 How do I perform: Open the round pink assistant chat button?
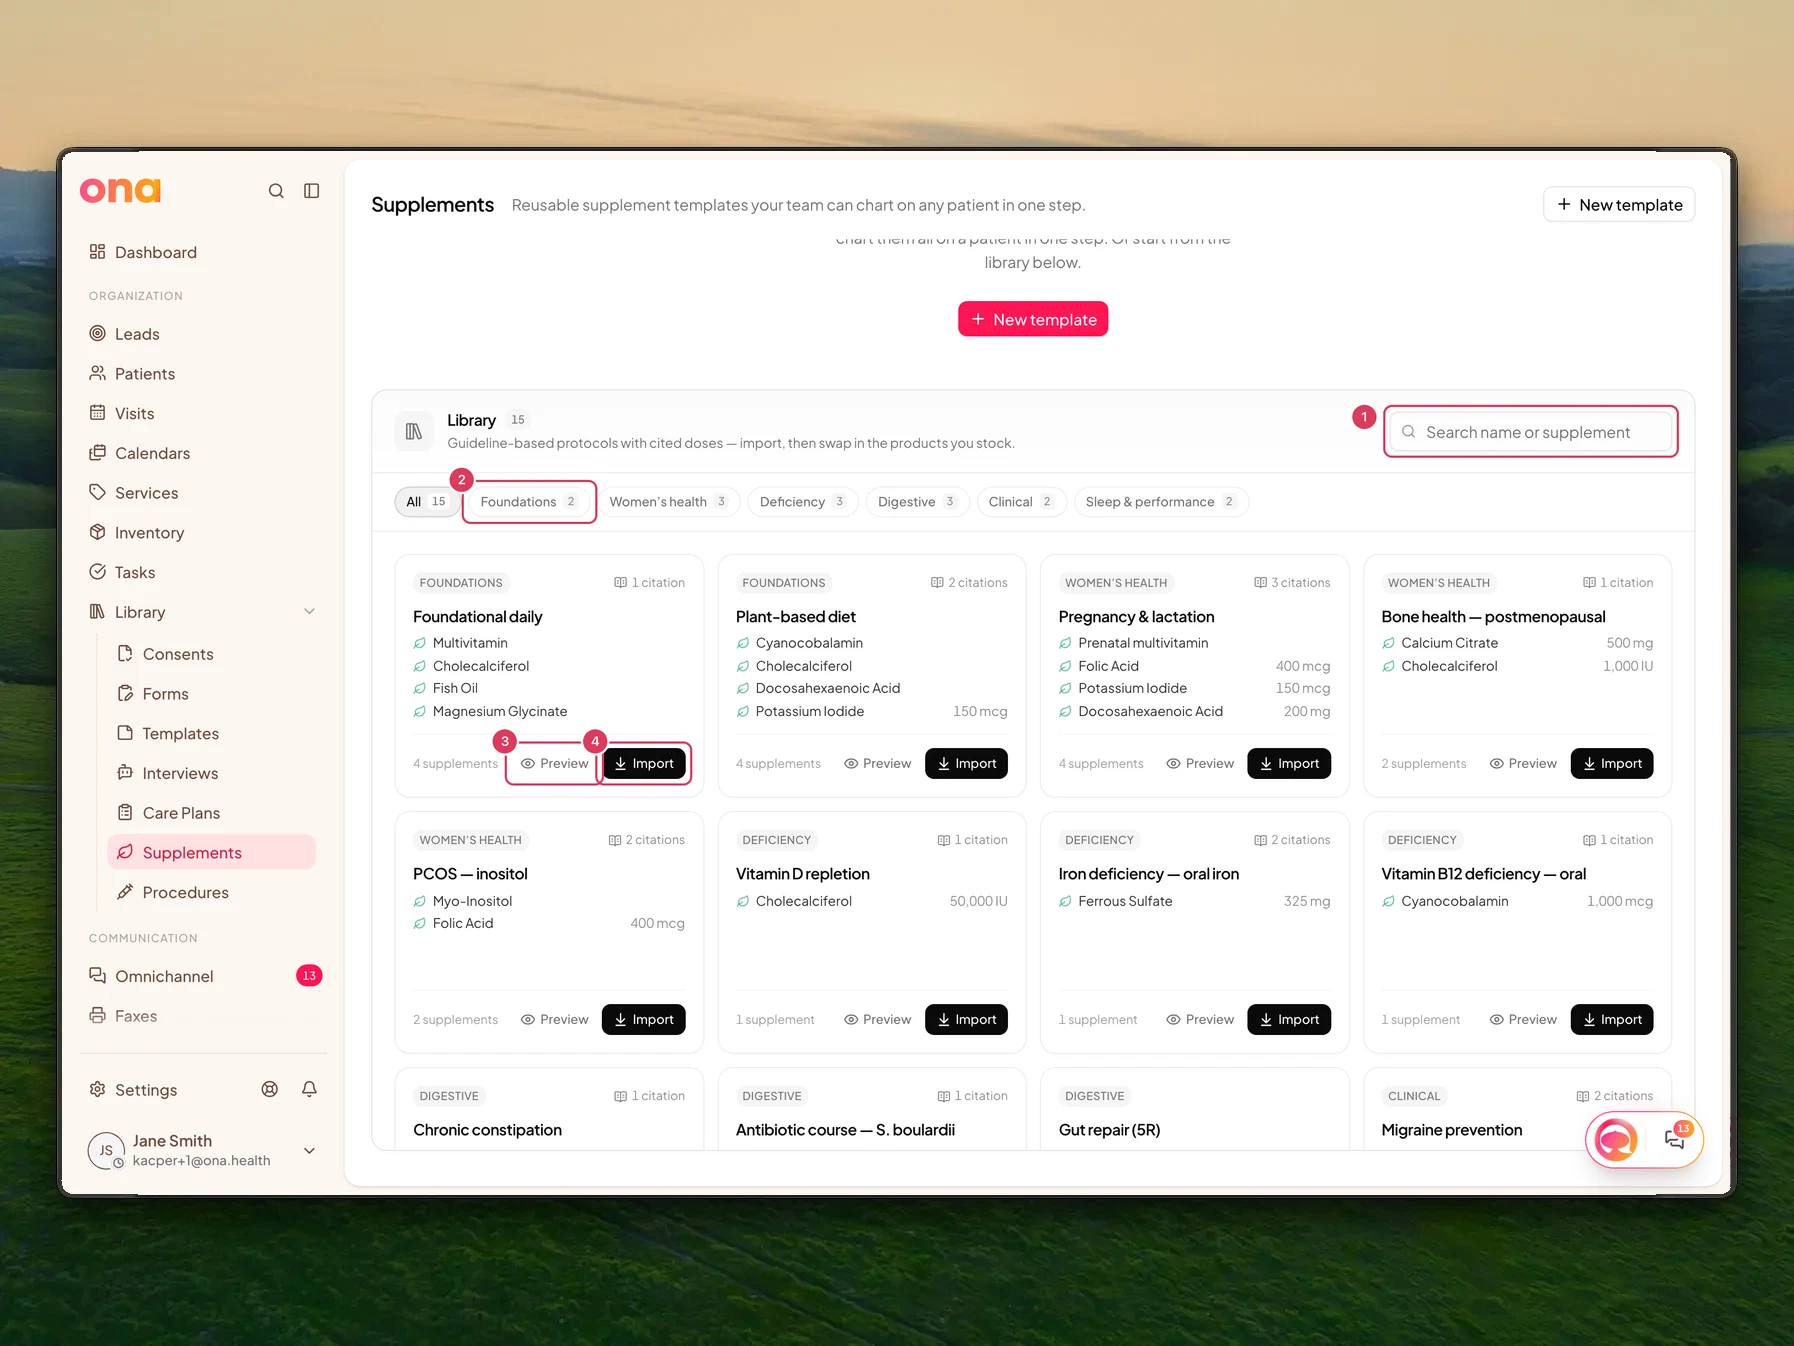point(1616,1139)
